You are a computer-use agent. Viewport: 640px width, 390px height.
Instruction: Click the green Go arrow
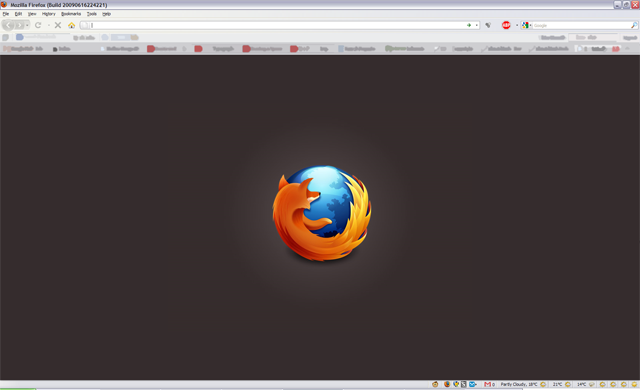[x=469, y=25]
